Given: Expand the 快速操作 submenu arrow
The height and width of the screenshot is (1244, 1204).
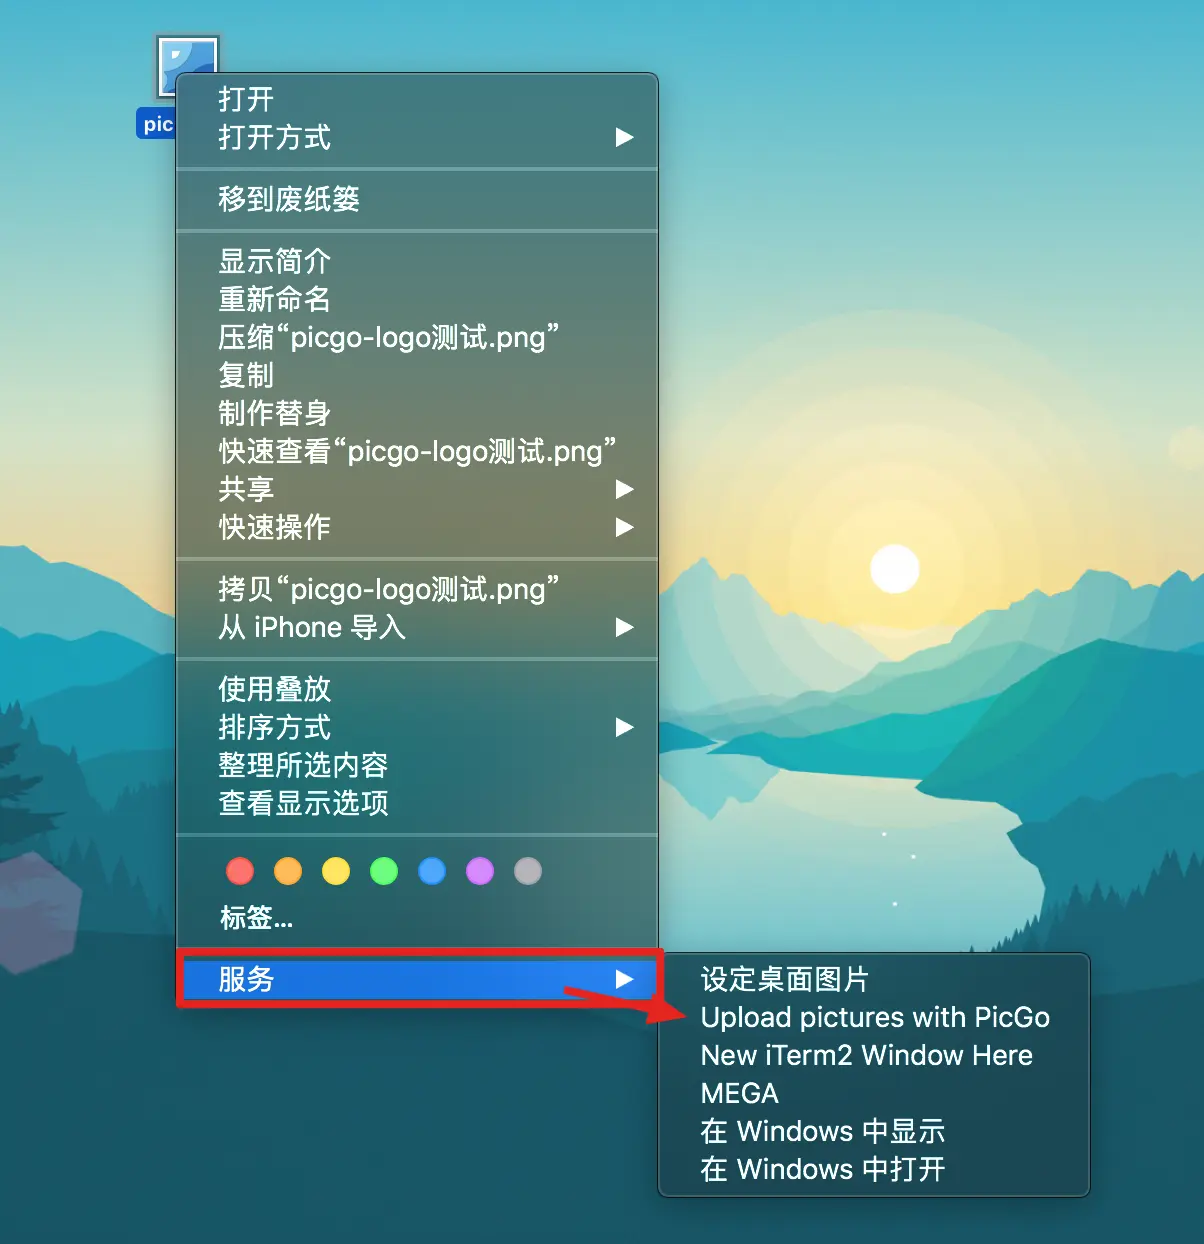Looking at the screenshot, I should pyautogui.click(x=625, y=527).
